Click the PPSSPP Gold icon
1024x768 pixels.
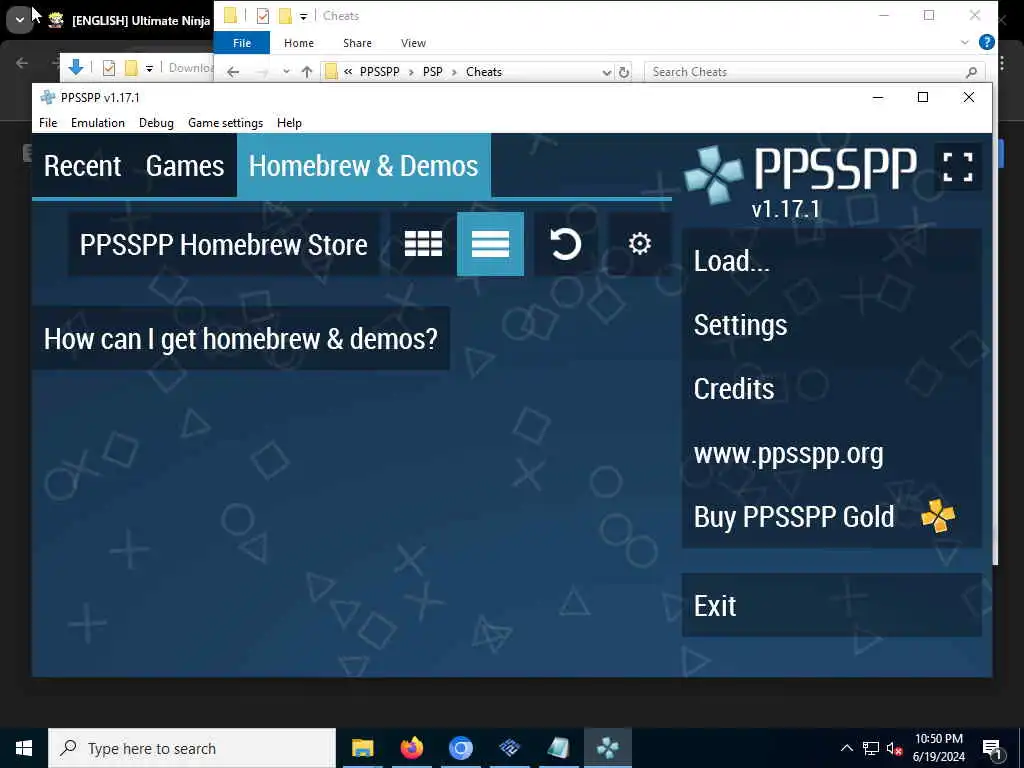pos(938,516)
